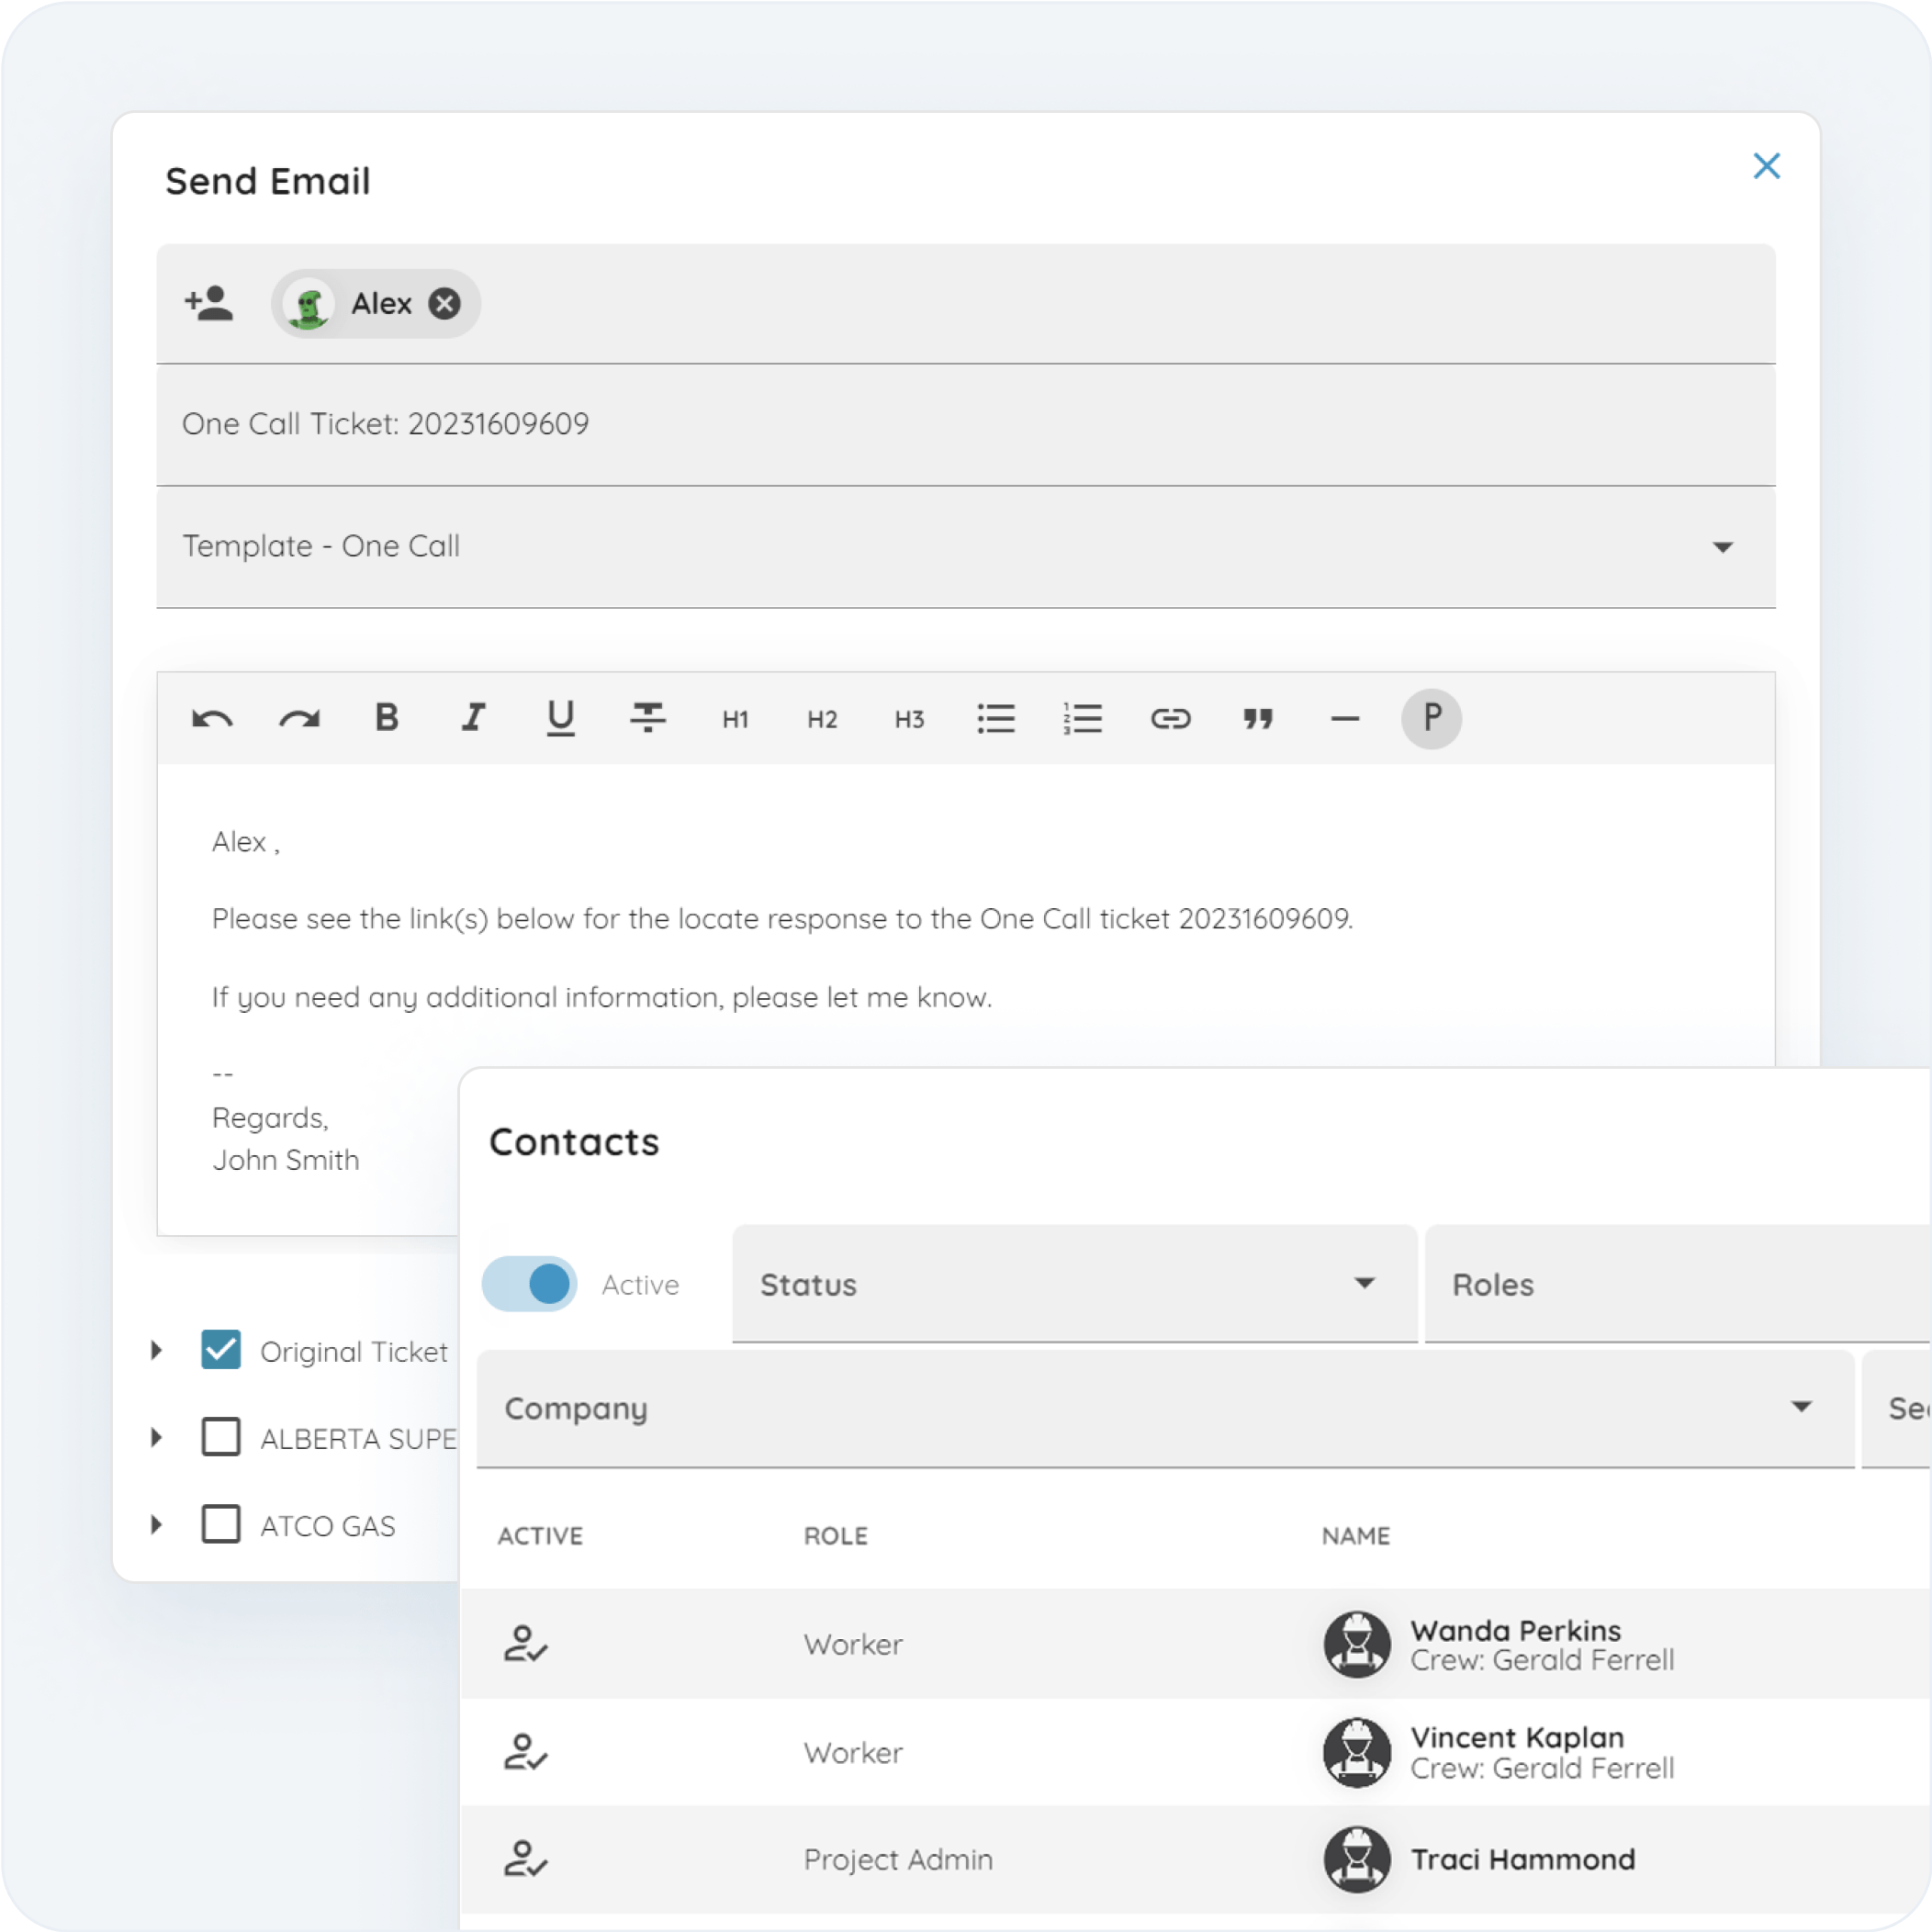The image size is (1932, 1932).
Task: Click the One Call Ticket subject field
Action: (965, 424)
